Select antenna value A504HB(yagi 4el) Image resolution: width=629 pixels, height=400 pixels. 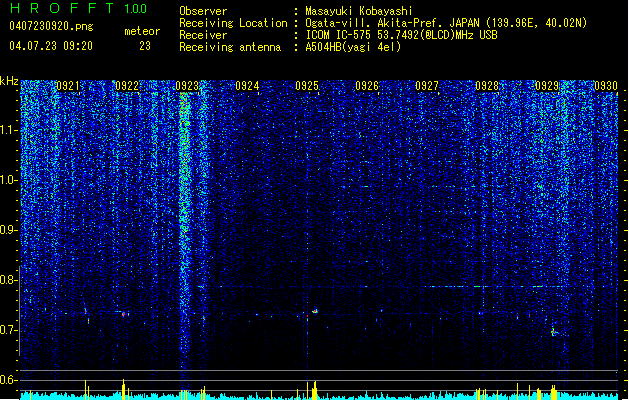click(x=353, y=47)
